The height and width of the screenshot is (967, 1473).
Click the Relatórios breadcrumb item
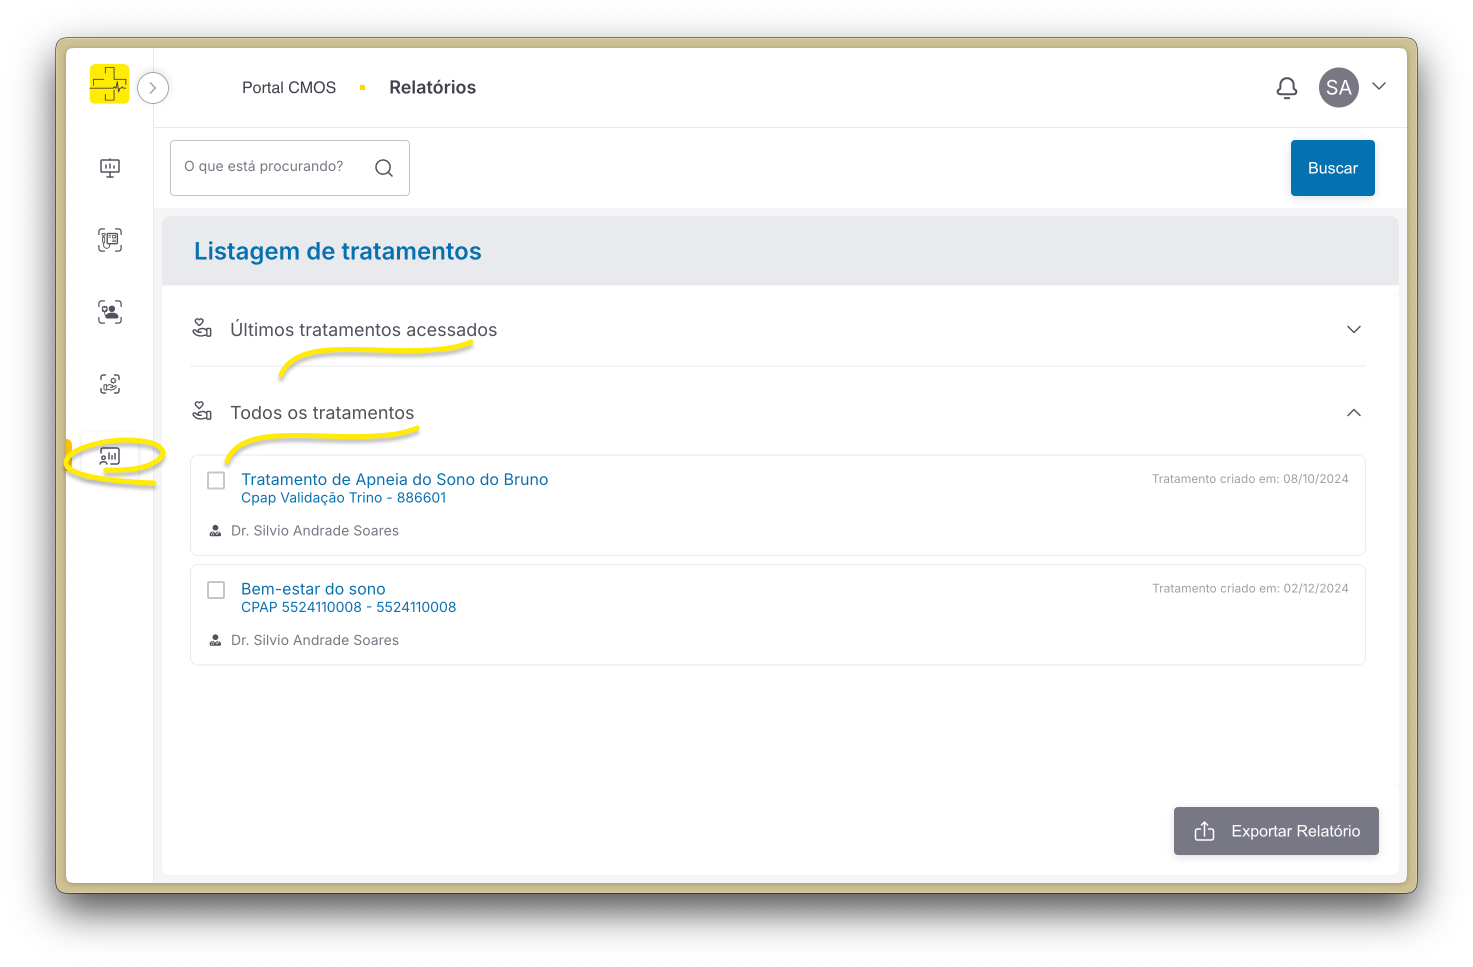(x=432, y=88)
